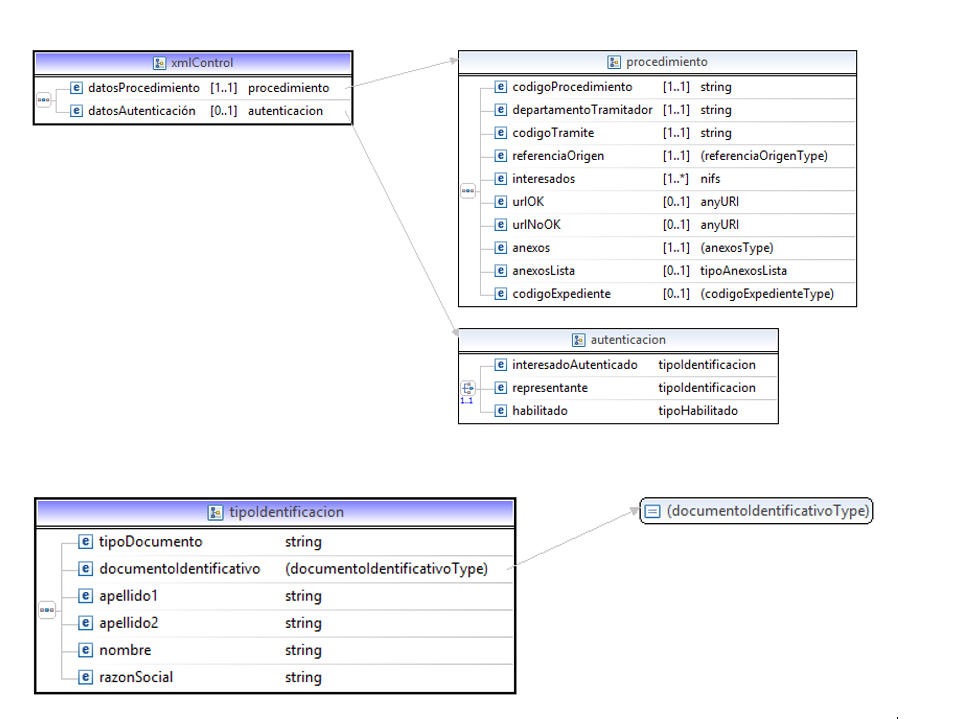The height and width of the screenshot is (719, 953).
Task: Click the xmlControl complex type header icon
Action: 159,63
